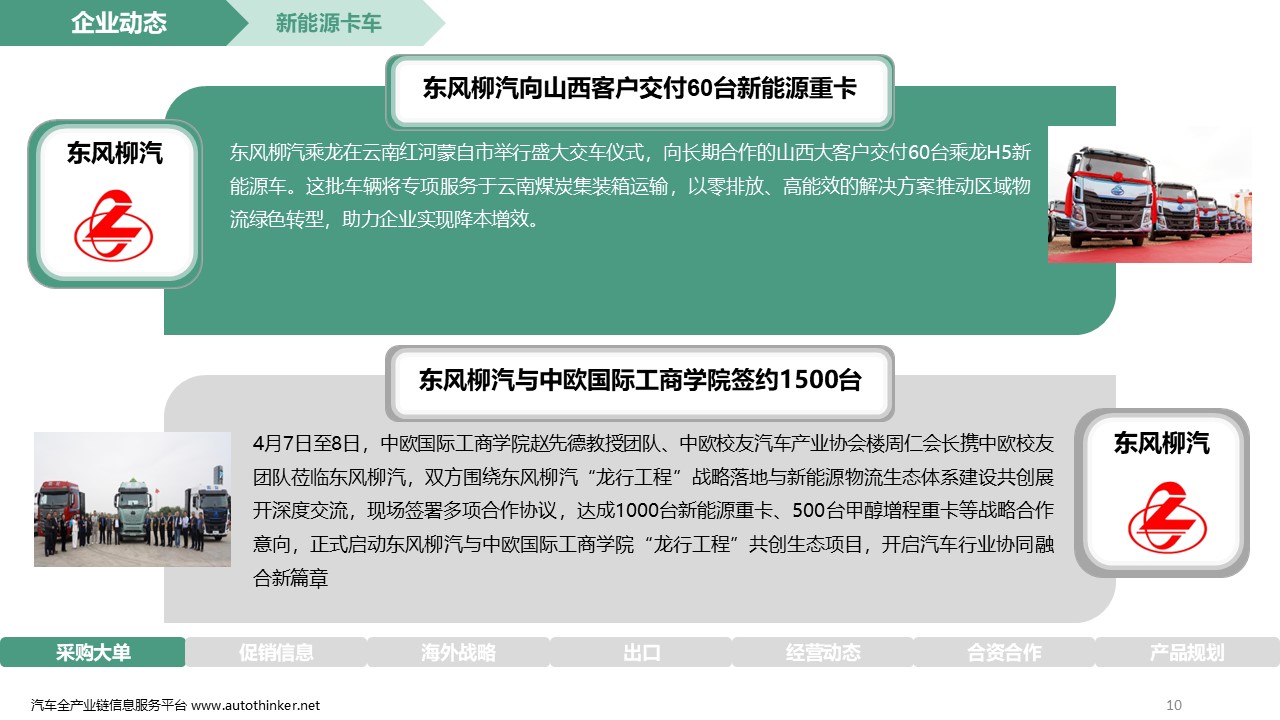Select paragraph starting 4月7日至8日

654,509
